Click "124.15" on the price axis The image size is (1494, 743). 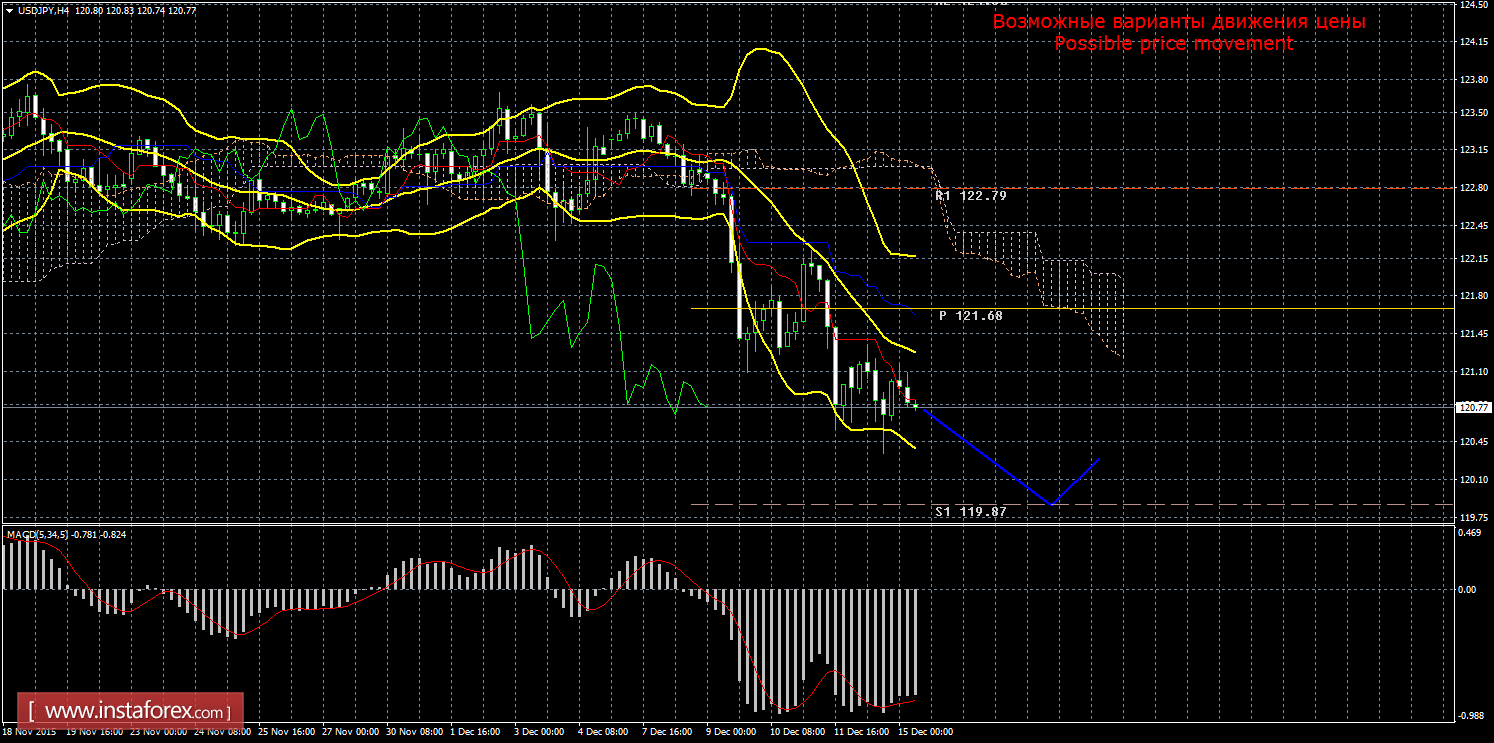1473,42
